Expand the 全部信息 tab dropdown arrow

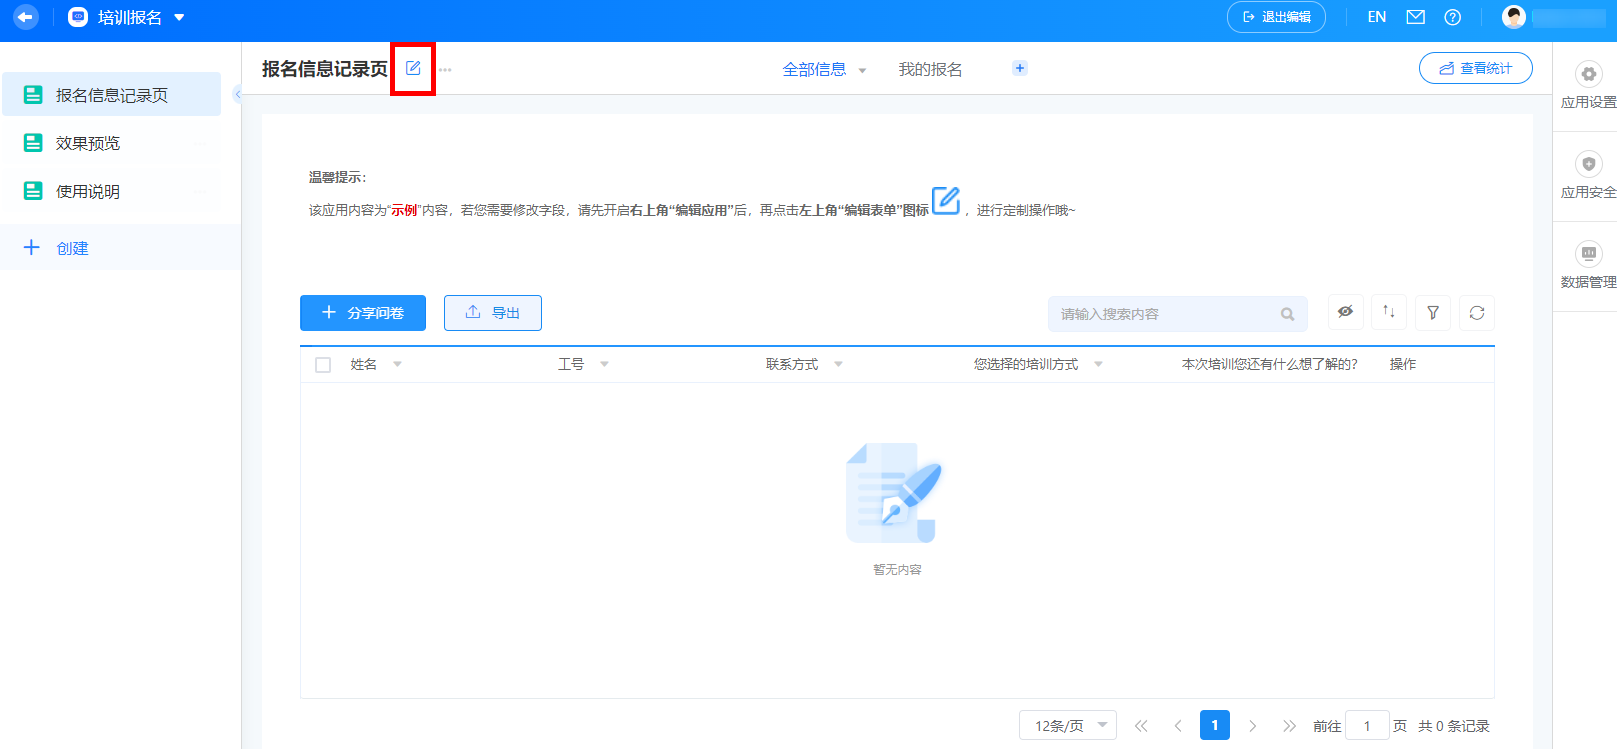862,70
